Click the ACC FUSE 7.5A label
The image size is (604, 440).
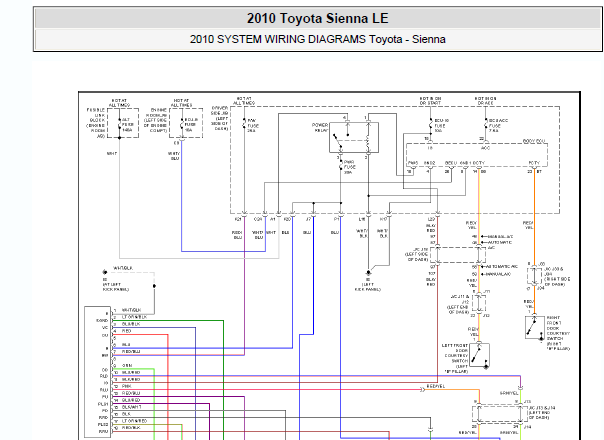498,126
